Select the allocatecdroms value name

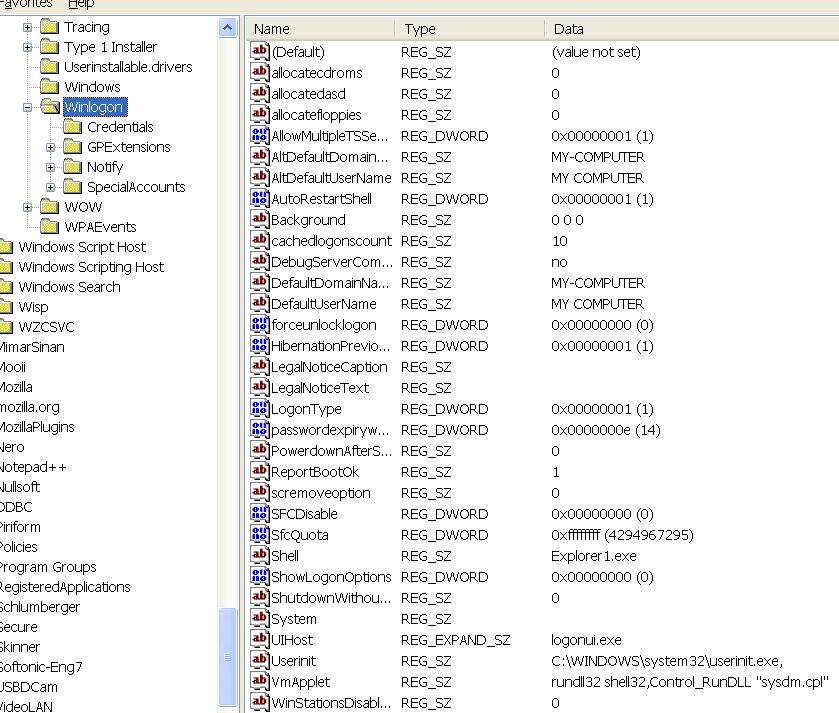point(317,73)
